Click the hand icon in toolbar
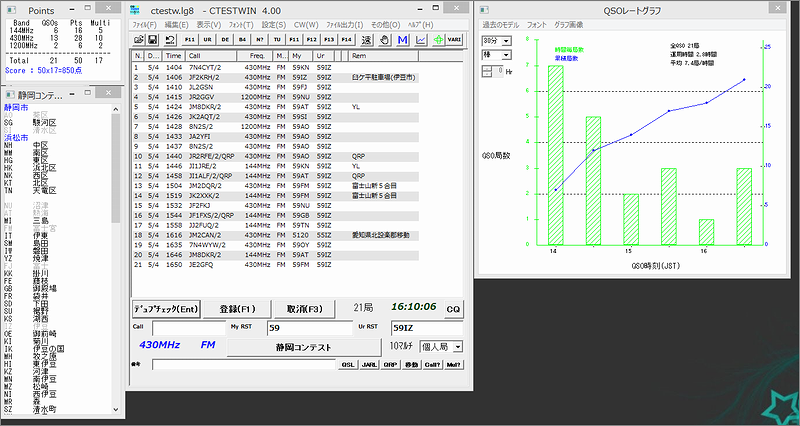Screen dimensions: 800x426 [385, 39]
